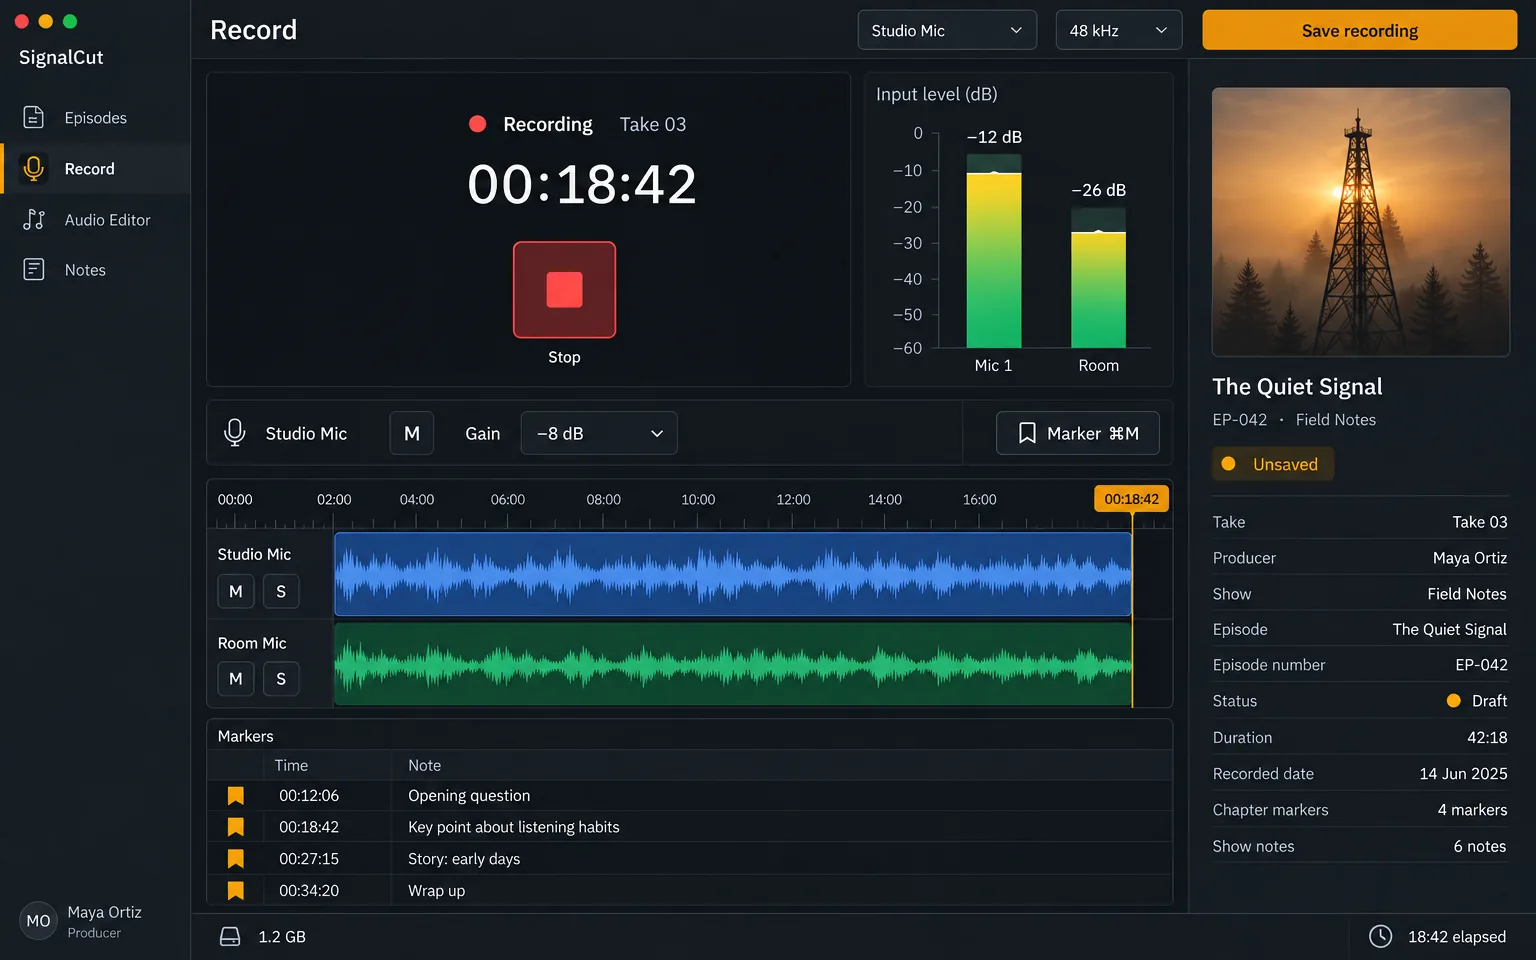
Task: Open the Notes sidebar item
Action: pyautogui.click(x=95, y=270)
